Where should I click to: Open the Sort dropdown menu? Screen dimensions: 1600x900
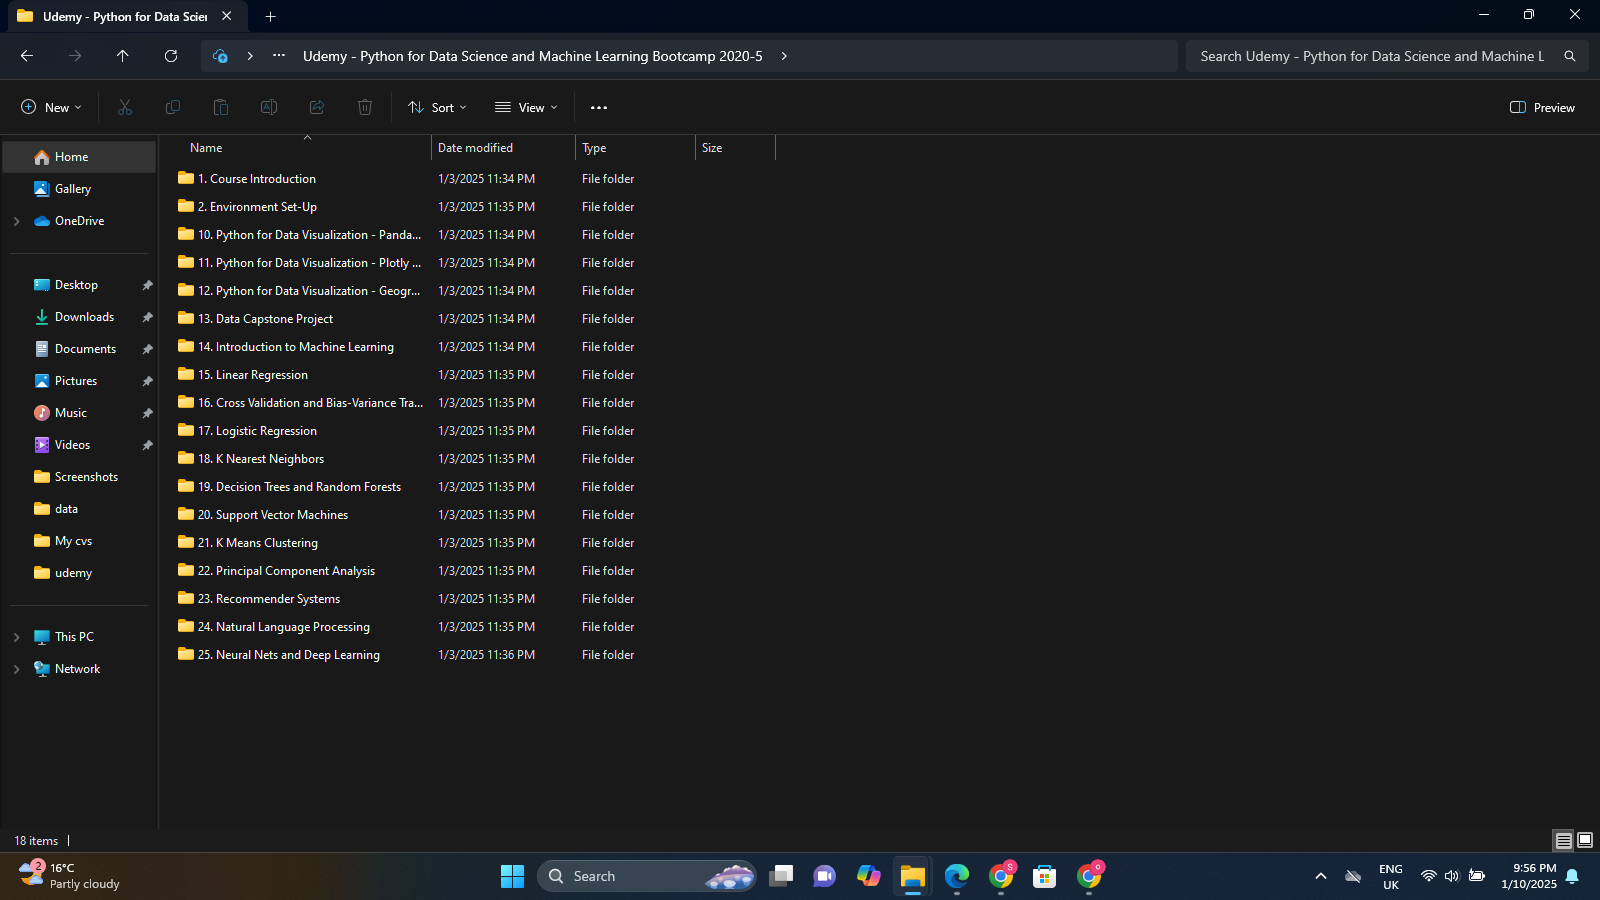[x=437, y=107]
